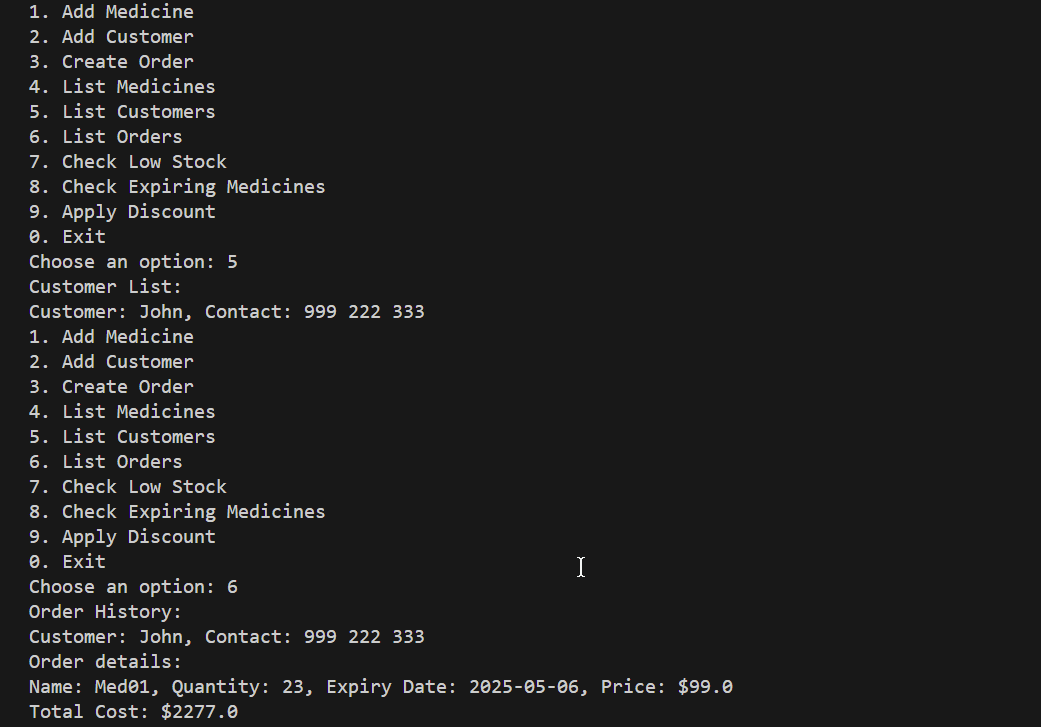This screenshot has width=1041, height=727.
Task: Click '8. Check Expiring Medicines' in the first menu listing
Action: tap(177, 187)
